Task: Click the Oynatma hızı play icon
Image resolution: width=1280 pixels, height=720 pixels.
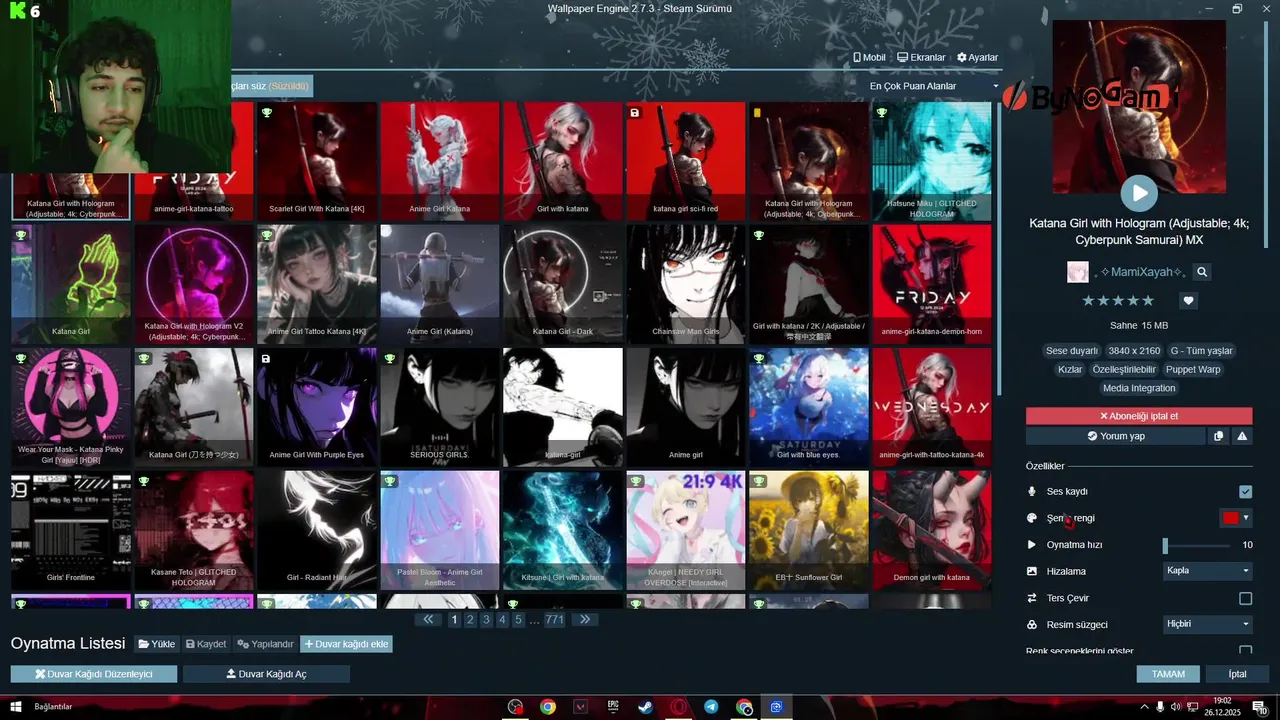Action: pos(1032,545)
